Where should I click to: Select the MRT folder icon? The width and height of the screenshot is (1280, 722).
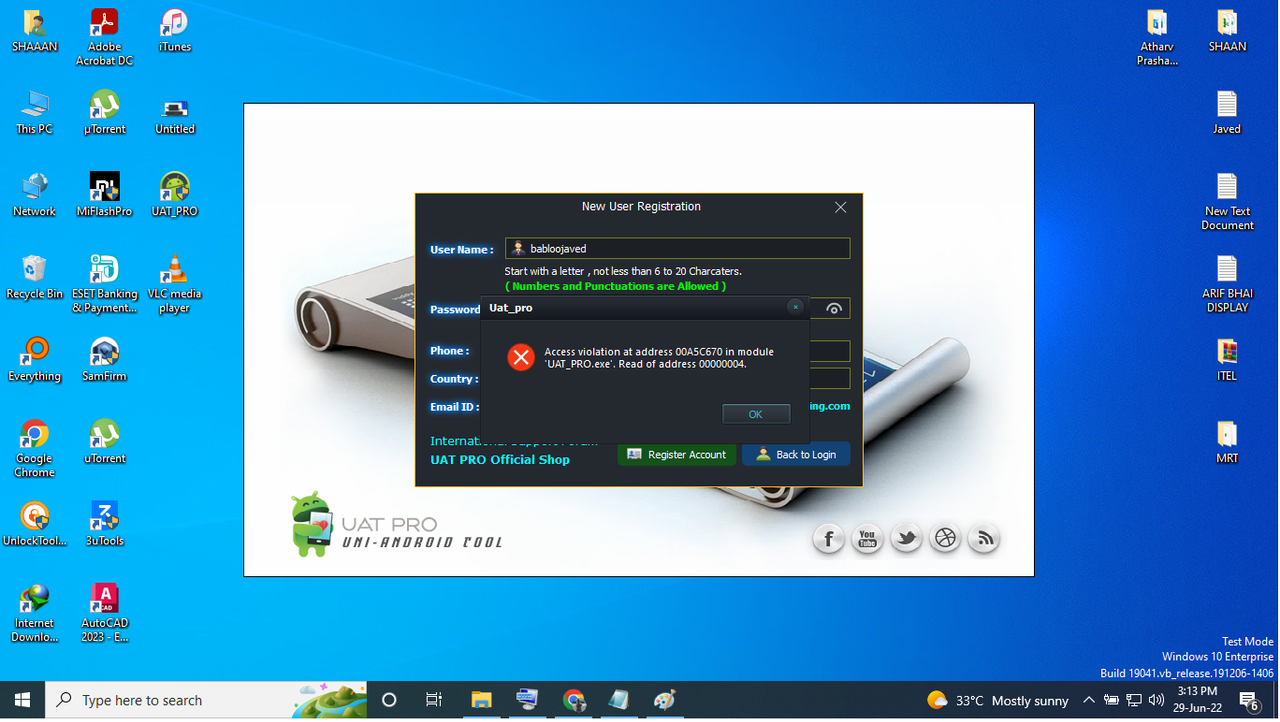1227,441
